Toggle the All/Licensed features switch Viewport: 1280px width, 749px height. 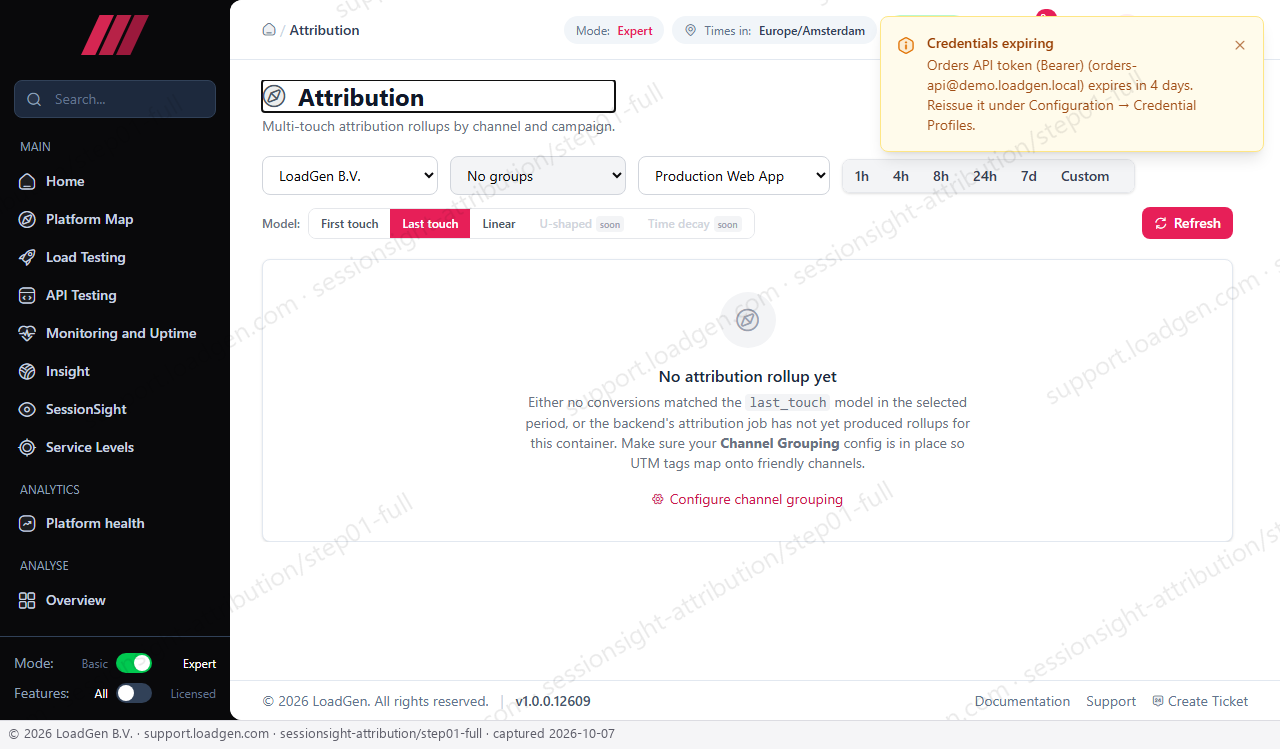pyautogui.click(x=134, y=693)
